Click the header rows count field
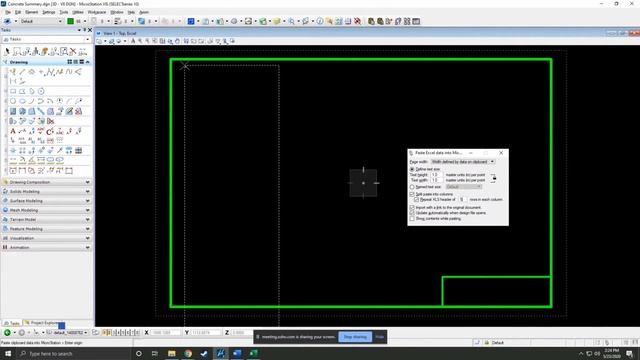 [462, 200]
